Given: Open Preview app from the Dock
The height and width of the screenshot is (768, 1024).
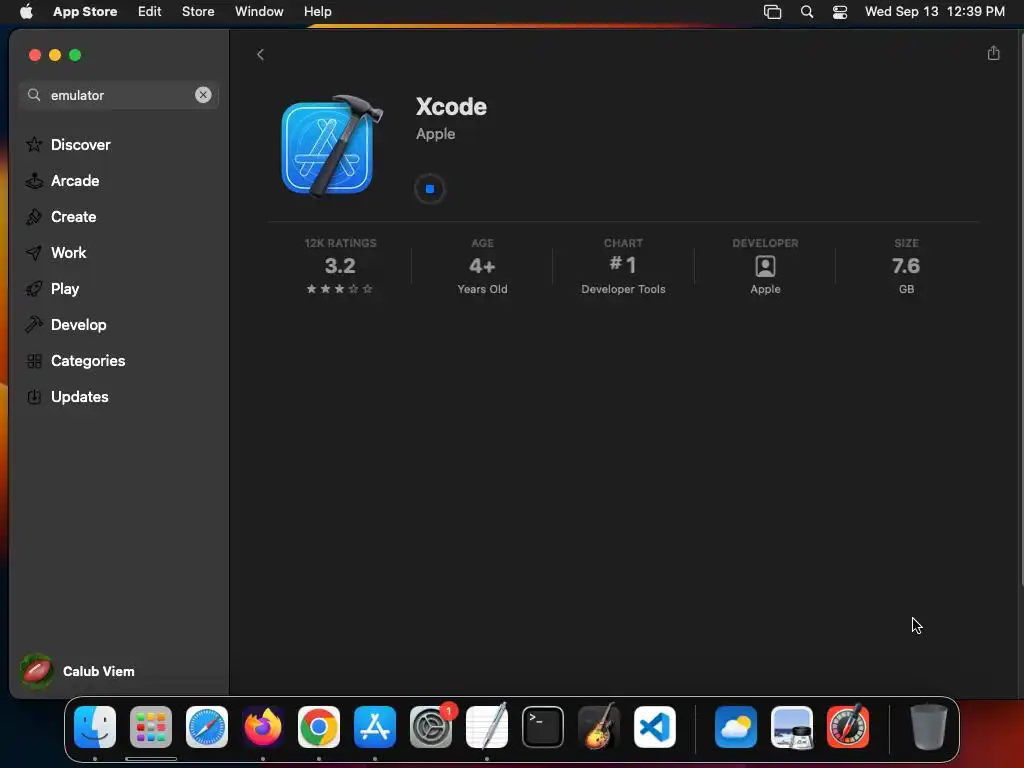Looking at the screenshot, I should tap(792, 727).
